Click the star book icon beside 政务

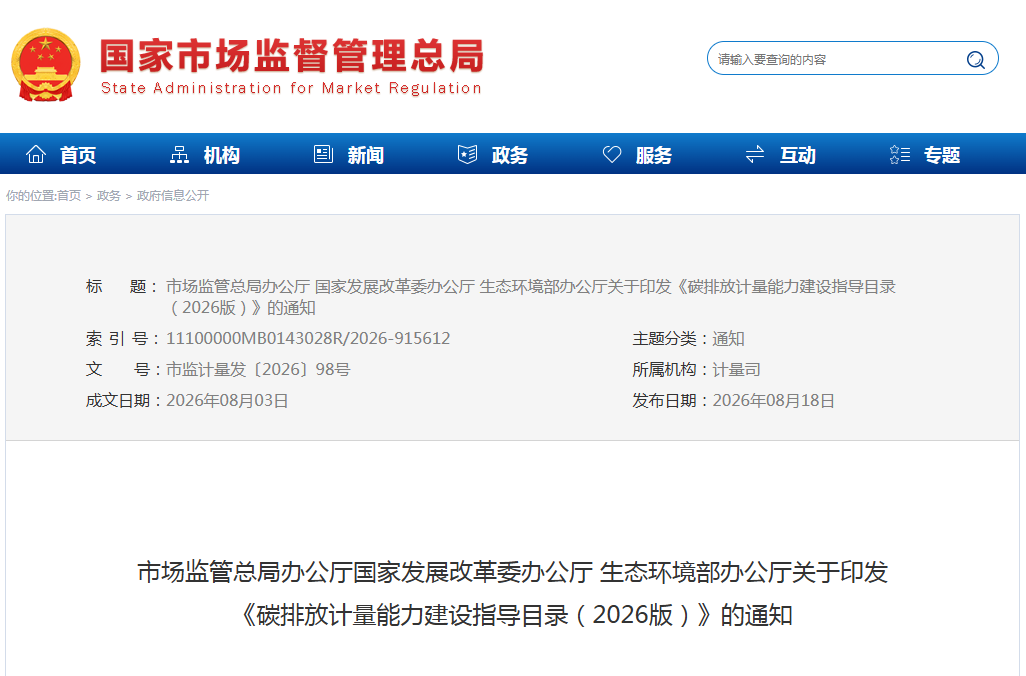[467, 154]
